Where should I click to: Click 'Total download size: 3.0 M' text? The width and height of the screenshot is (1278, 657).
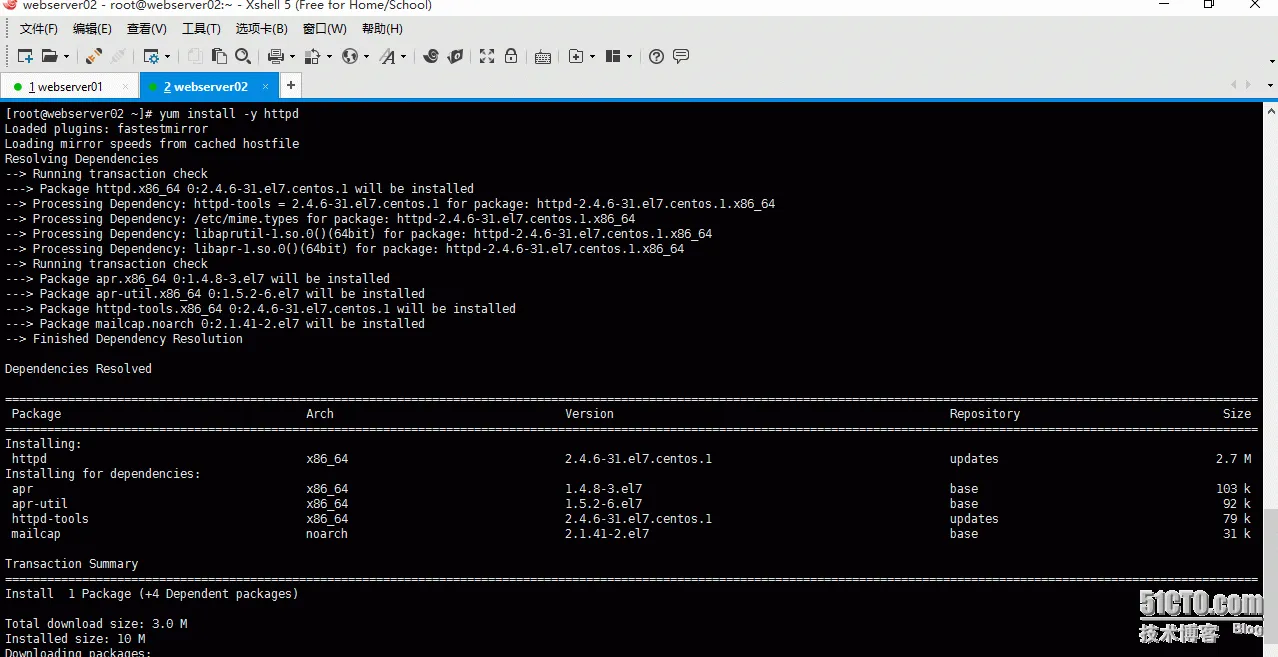point(96,624)
